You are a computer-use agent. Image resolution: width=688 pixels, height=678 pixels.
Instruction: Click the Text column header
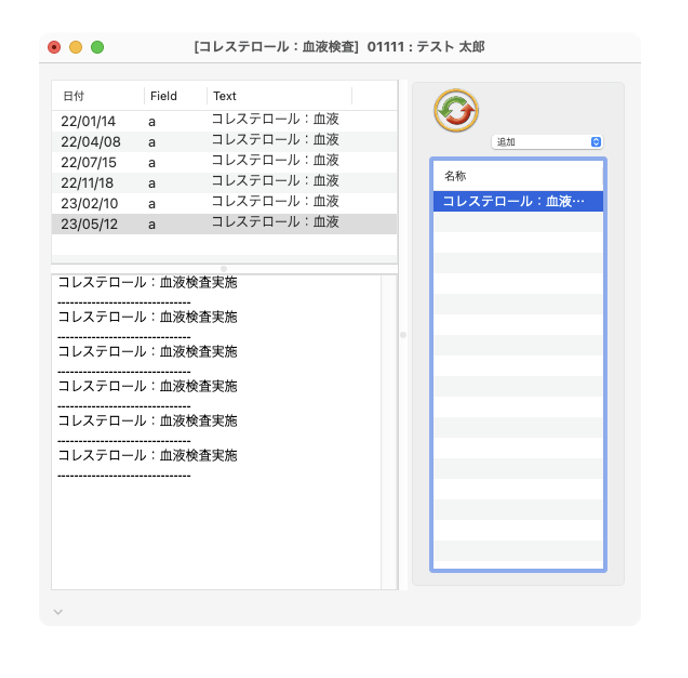coord(279,96)
